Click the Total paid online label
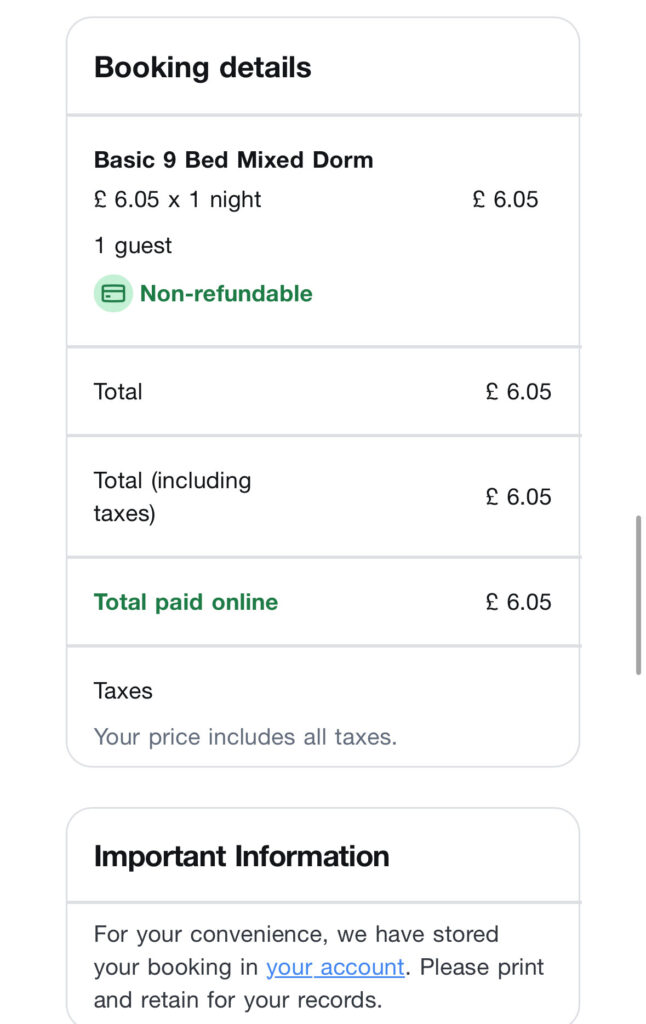 (185, 602)
